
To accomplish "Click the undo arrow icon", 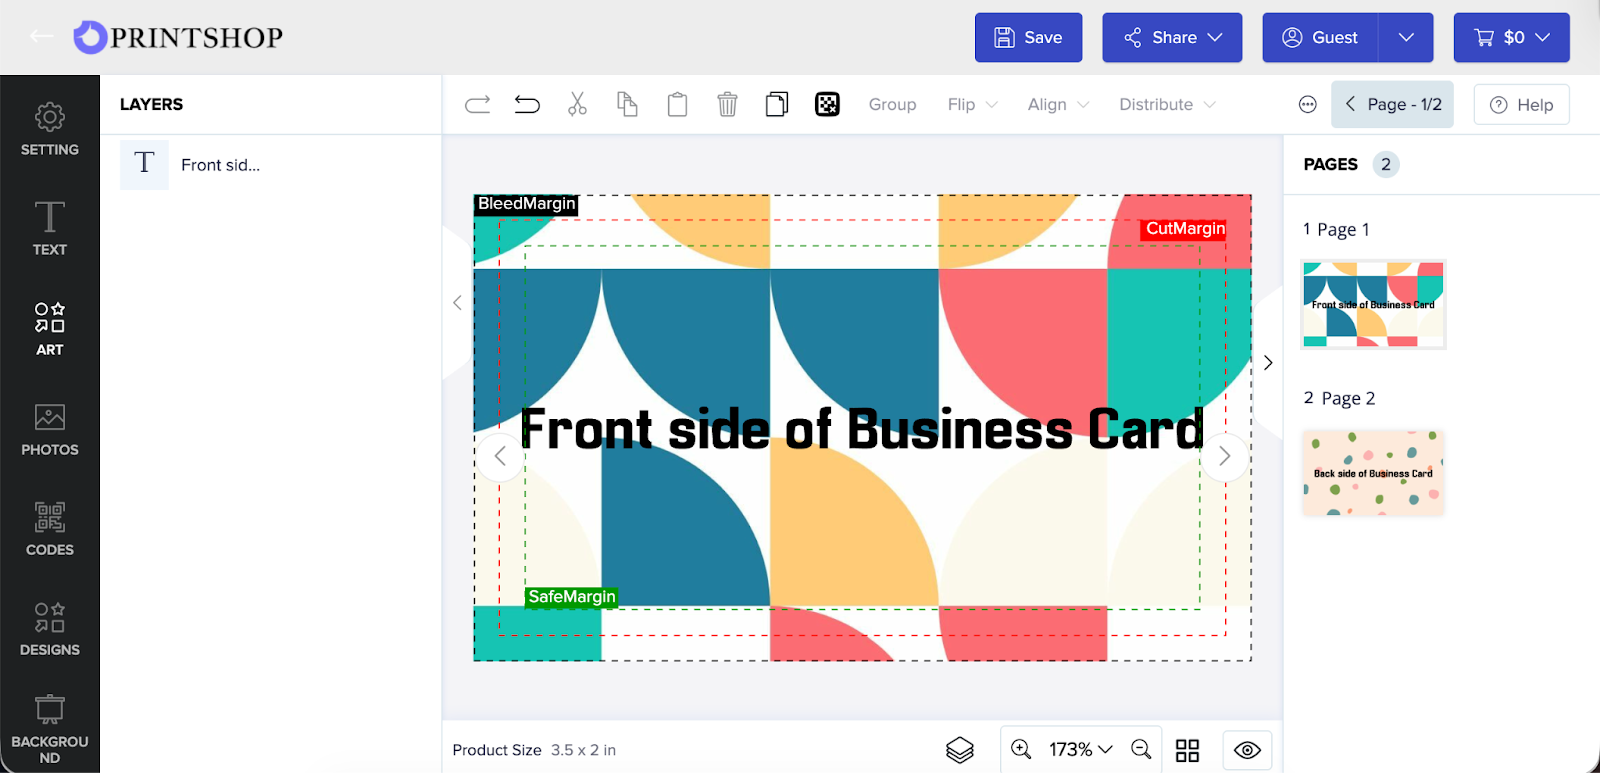I will coord(527,104).
